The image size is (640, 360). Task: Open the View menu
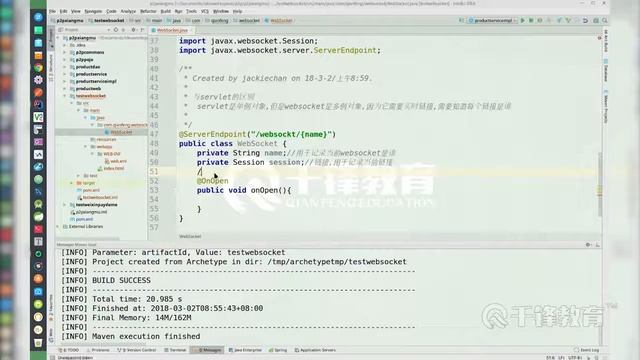76,11
